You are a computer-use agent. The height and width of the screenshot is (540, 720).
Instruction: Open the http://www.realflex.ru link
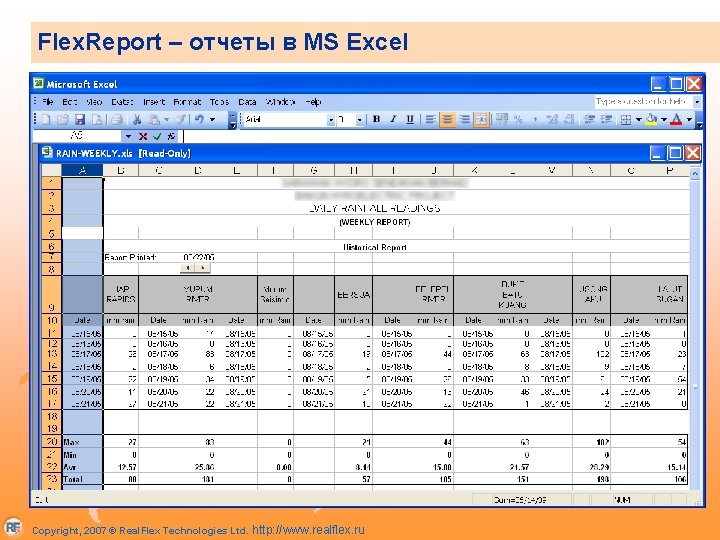(308, 529)
